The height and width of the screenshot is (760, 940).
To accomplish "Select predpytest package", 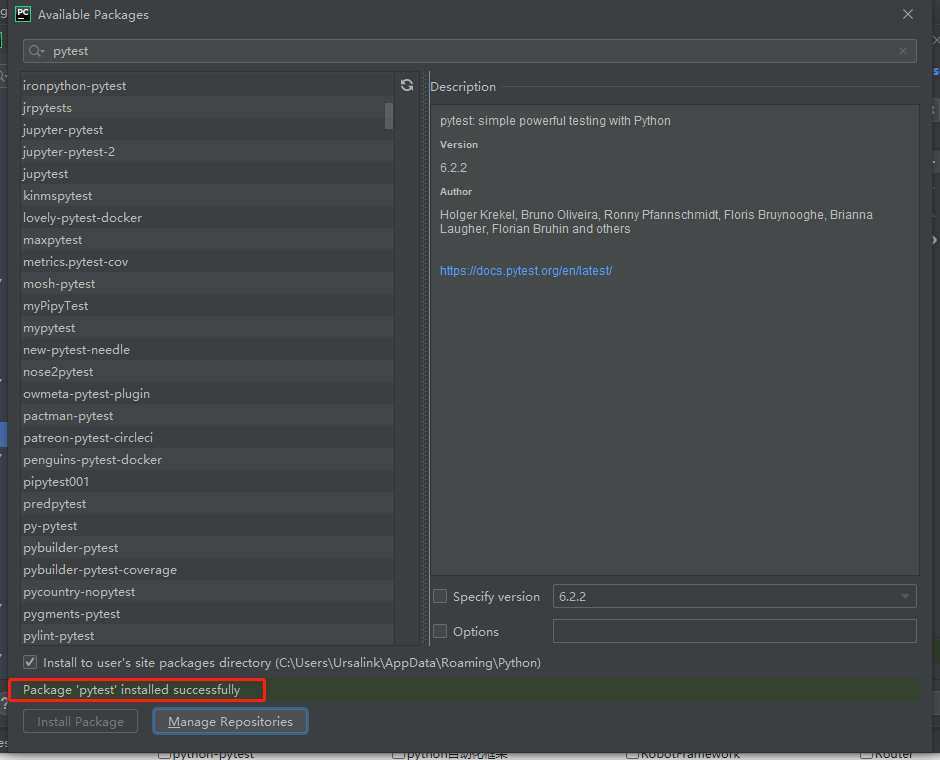I will point(207,503).
